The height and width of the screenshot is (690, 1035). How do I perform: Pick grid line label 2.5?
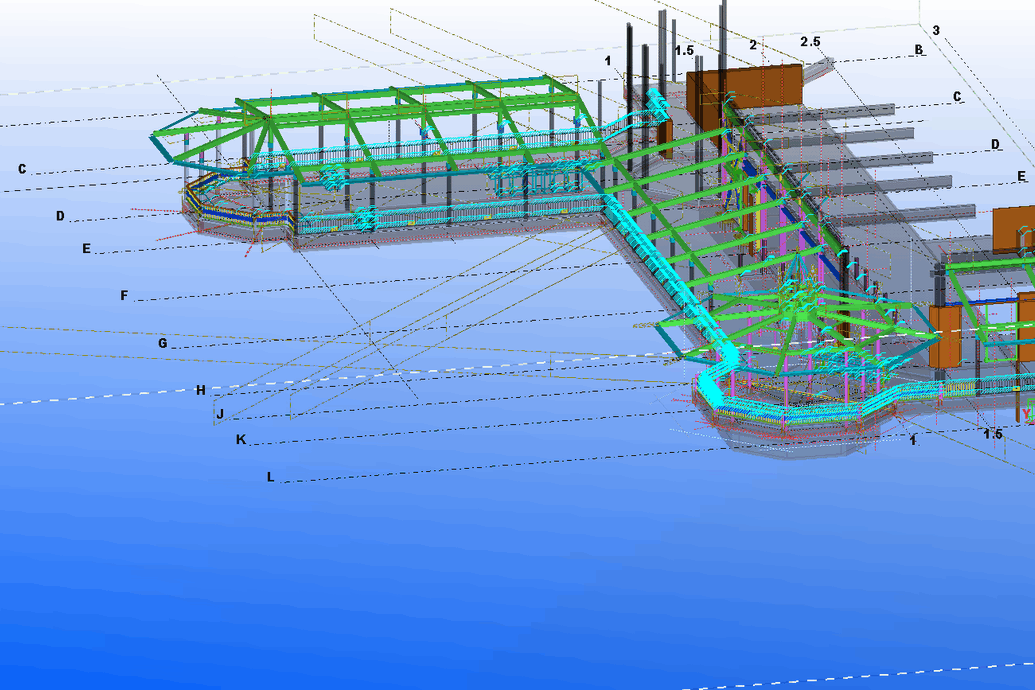[810, 41]
